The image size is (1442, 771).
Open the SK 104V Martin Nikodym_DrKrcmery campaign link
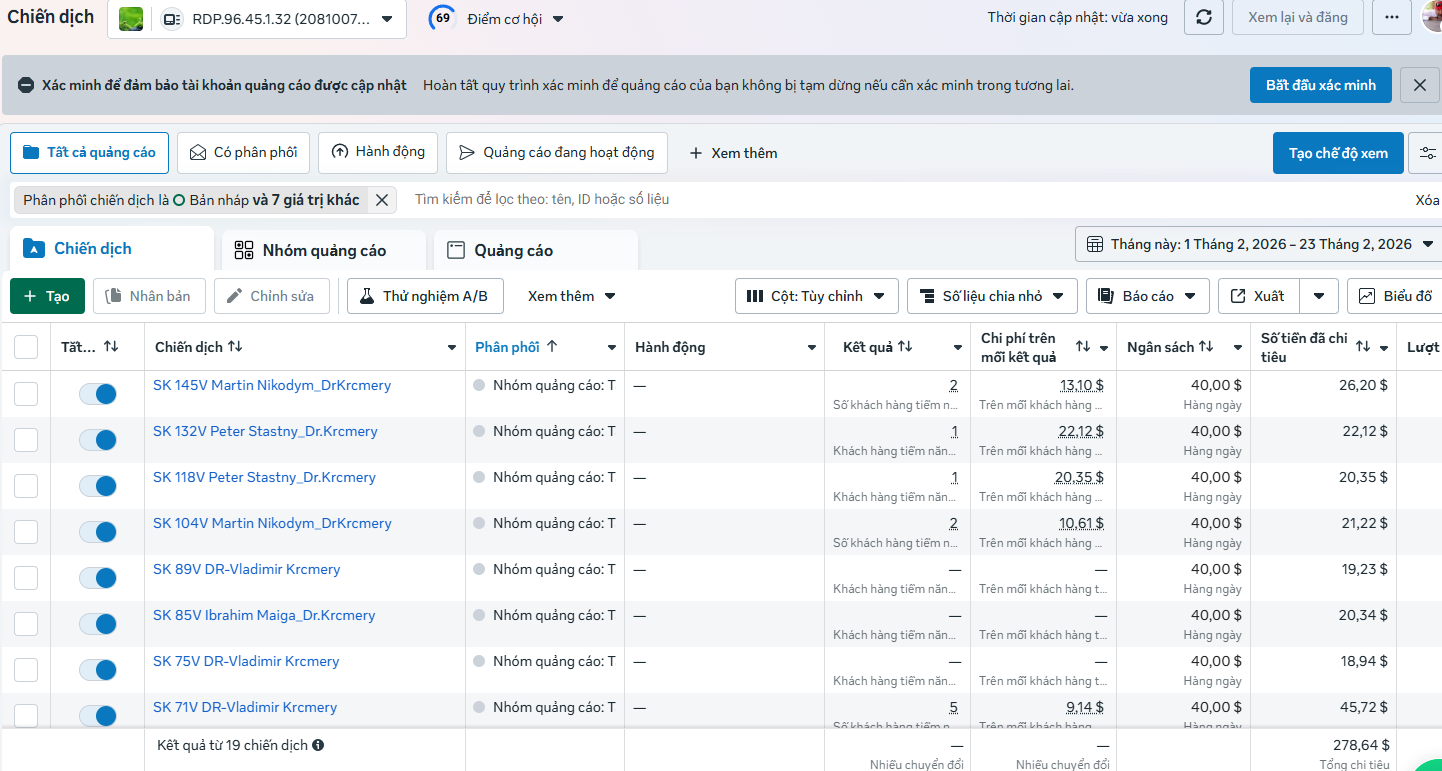pos(272,523)
